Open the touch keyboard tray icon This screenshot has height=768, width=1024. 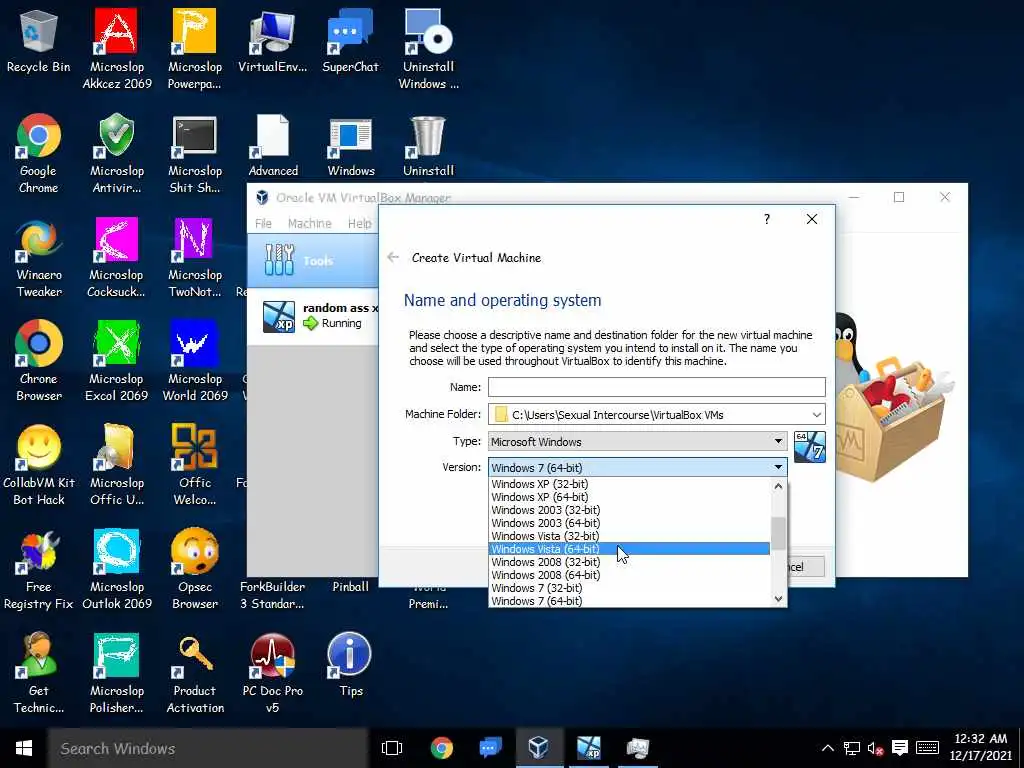927,748
